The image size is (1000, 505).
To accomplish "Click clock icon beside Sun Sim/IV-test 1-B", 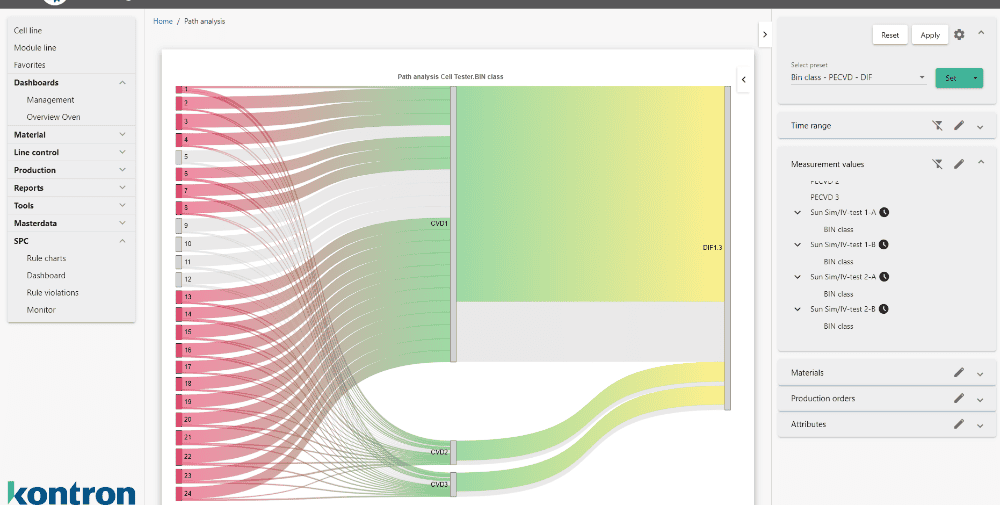I will [883, 244].
